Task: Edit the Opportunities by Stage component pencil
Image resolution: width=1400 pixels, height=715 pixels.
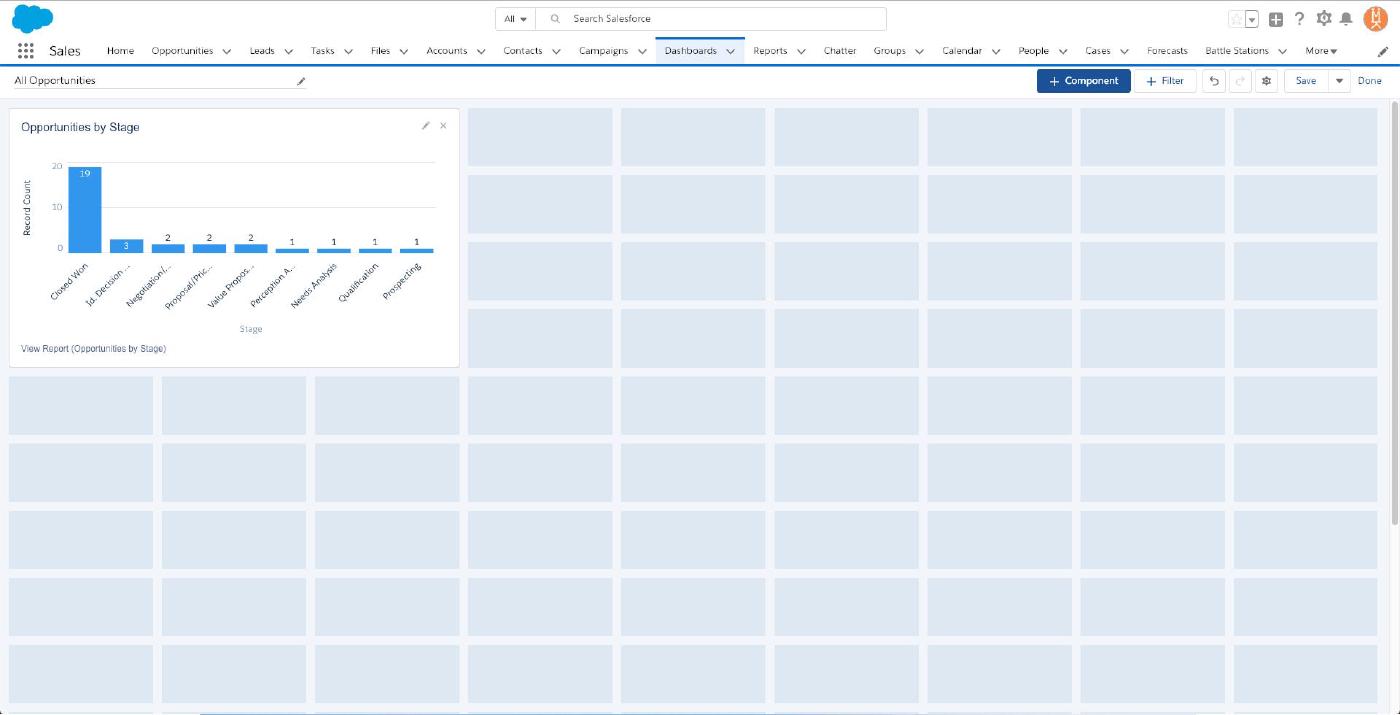Action: click(x=426, y=126)
